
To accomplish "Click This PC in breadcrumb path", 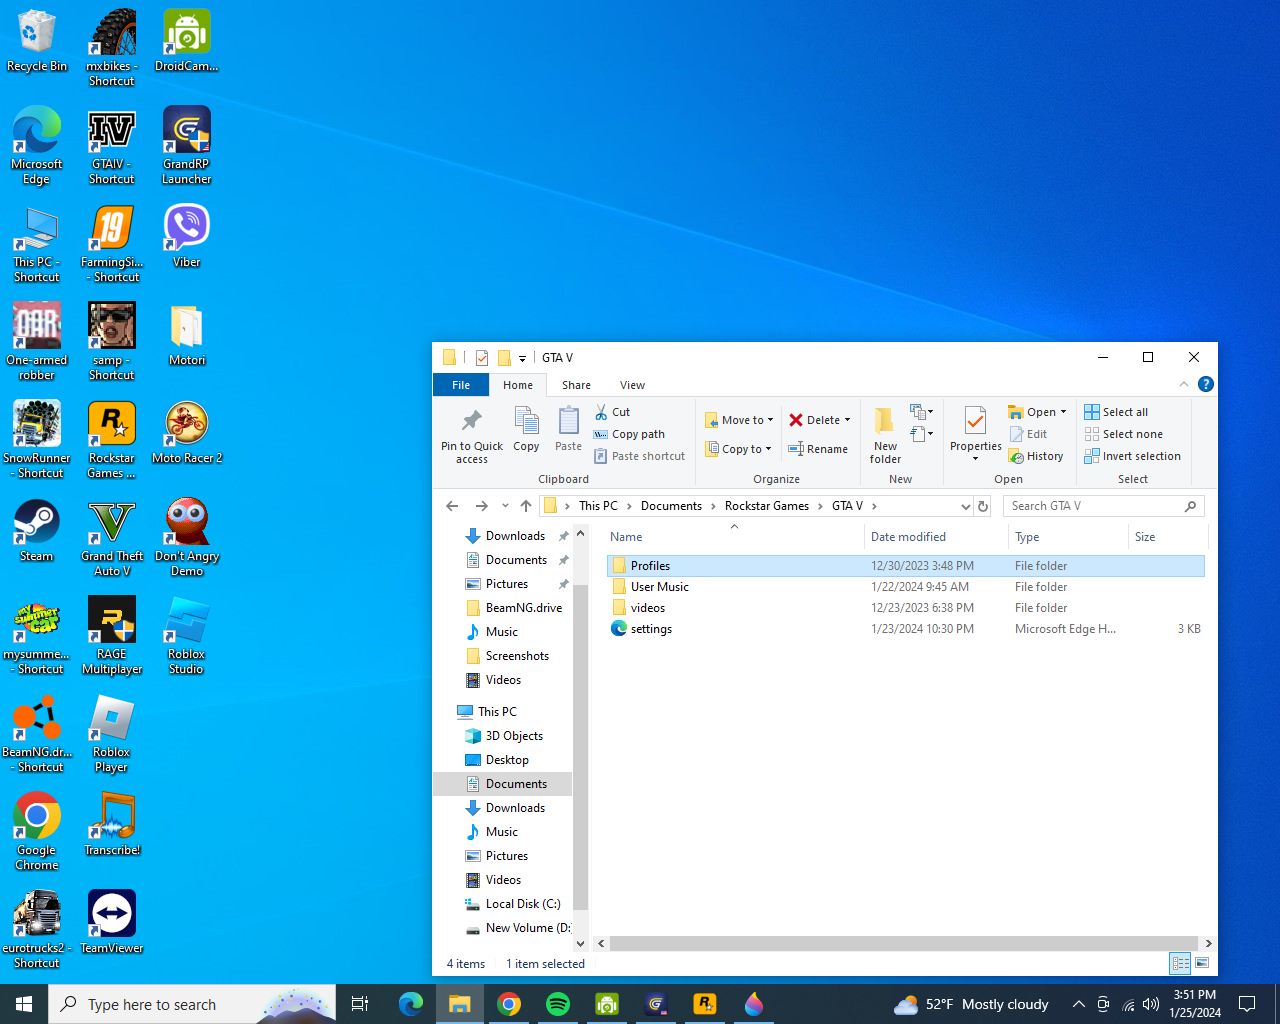I will 598,506.
